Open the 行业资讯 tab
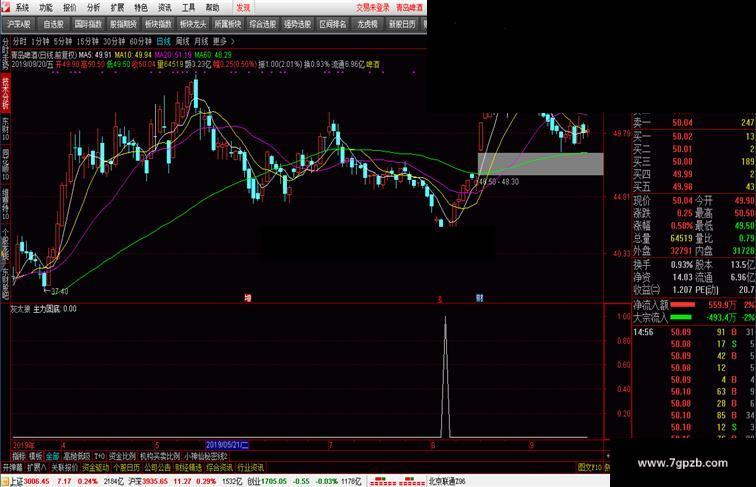 (x=250, y=467)
